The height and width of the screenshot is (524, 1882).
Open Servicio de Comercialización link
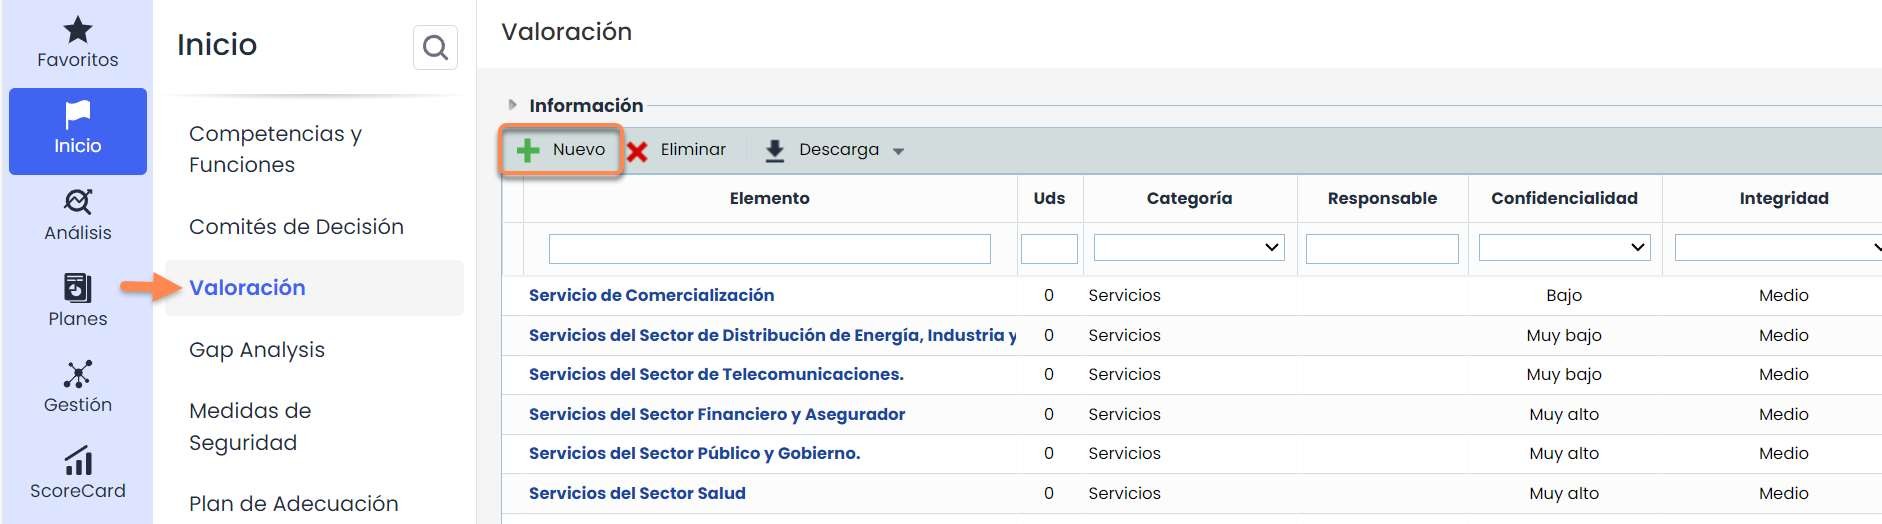click(651, 295)
